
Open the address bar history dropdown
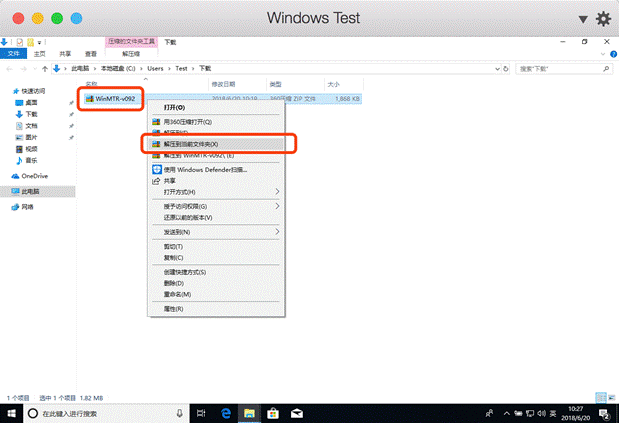tap(498, 68)
